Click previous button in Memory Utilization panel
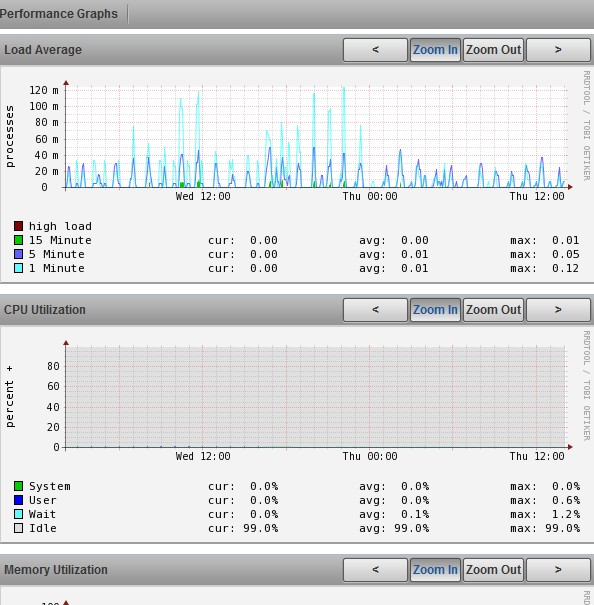This screenshot has width=594, height=605. [375, 570]
